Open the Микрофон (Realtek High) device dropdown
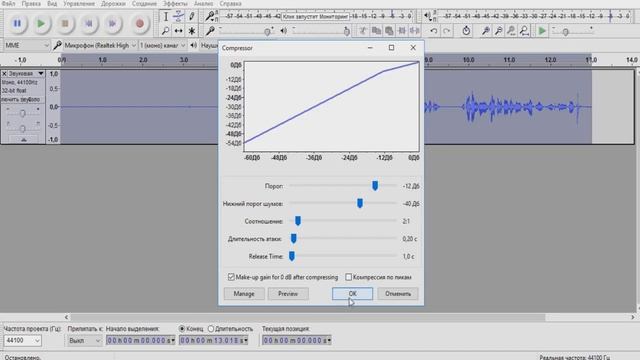The width and height of the screenshot is (640, 360). (100, 45)
